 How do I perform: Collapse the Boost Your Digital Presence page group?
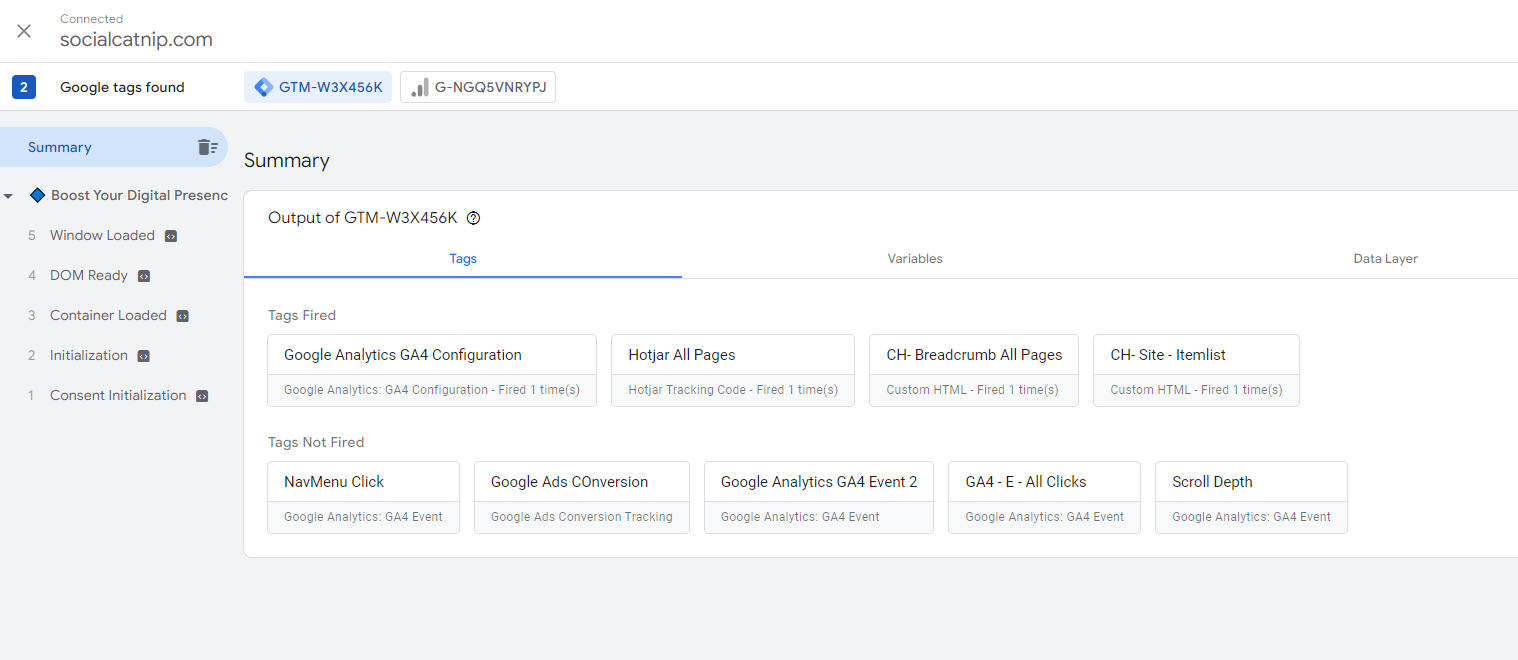click(x=9, y=196)
